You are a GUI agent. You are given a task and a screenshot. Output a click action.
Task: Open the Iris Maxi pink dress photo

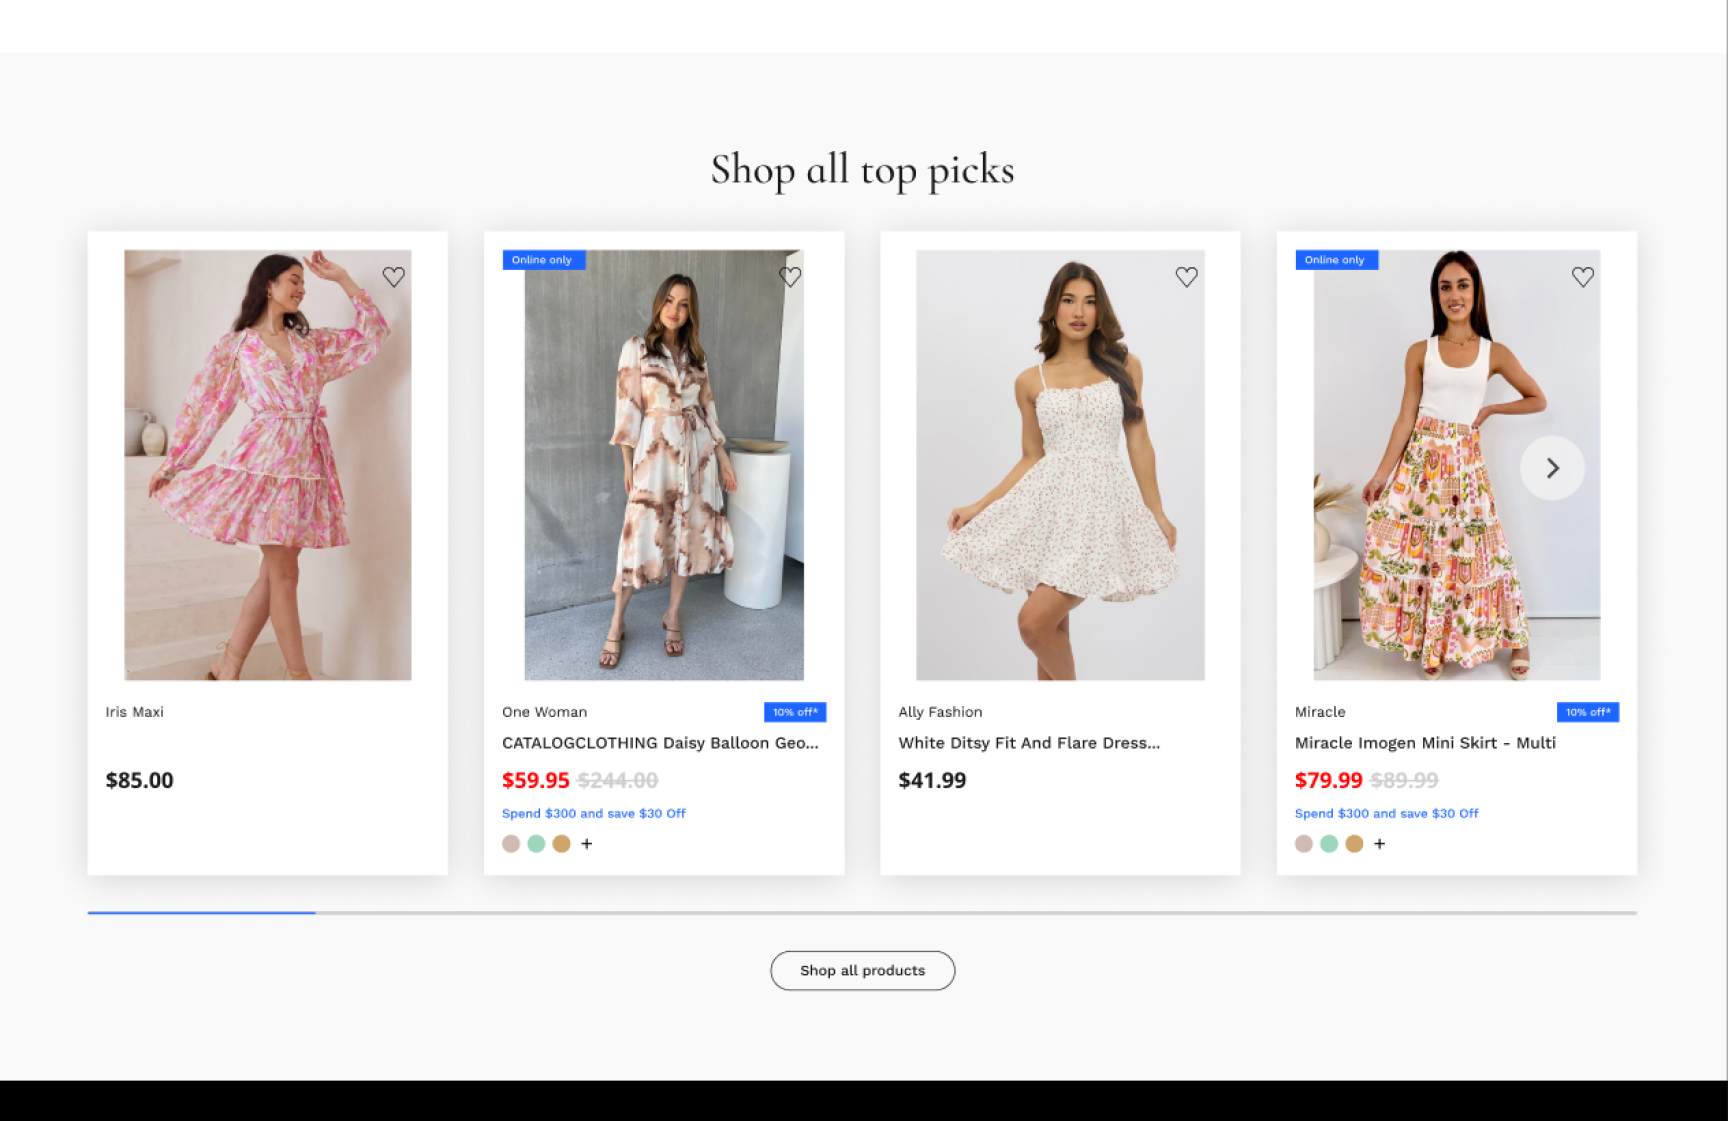tap(268, 465)
